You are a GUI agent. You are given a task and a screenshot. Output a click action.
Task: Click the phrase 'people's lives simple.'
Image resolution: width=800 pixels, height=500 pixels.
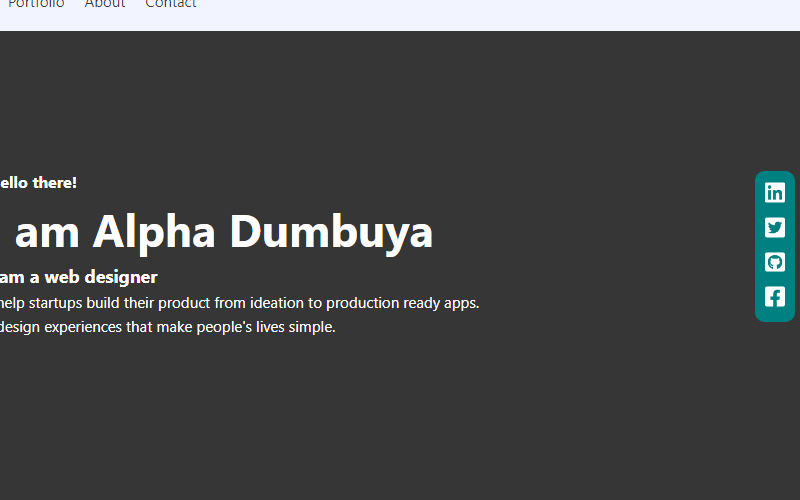266,327
